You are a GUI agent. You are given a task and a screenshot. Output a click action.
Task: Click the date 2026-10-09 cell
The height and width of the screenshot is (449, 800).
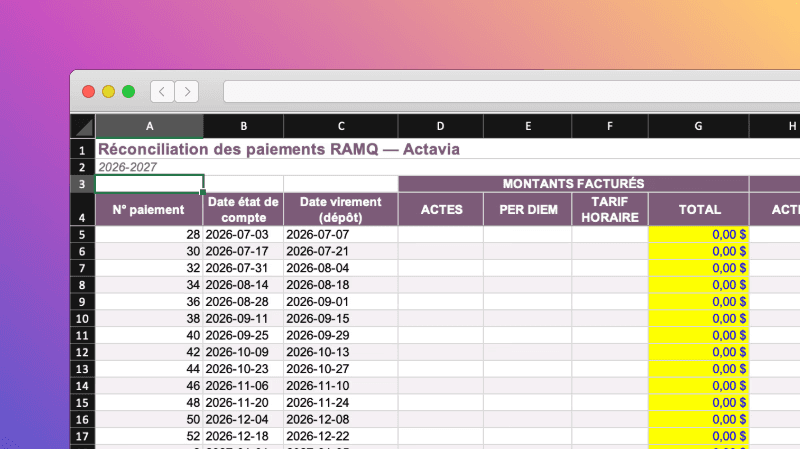(x=243, y=352)
